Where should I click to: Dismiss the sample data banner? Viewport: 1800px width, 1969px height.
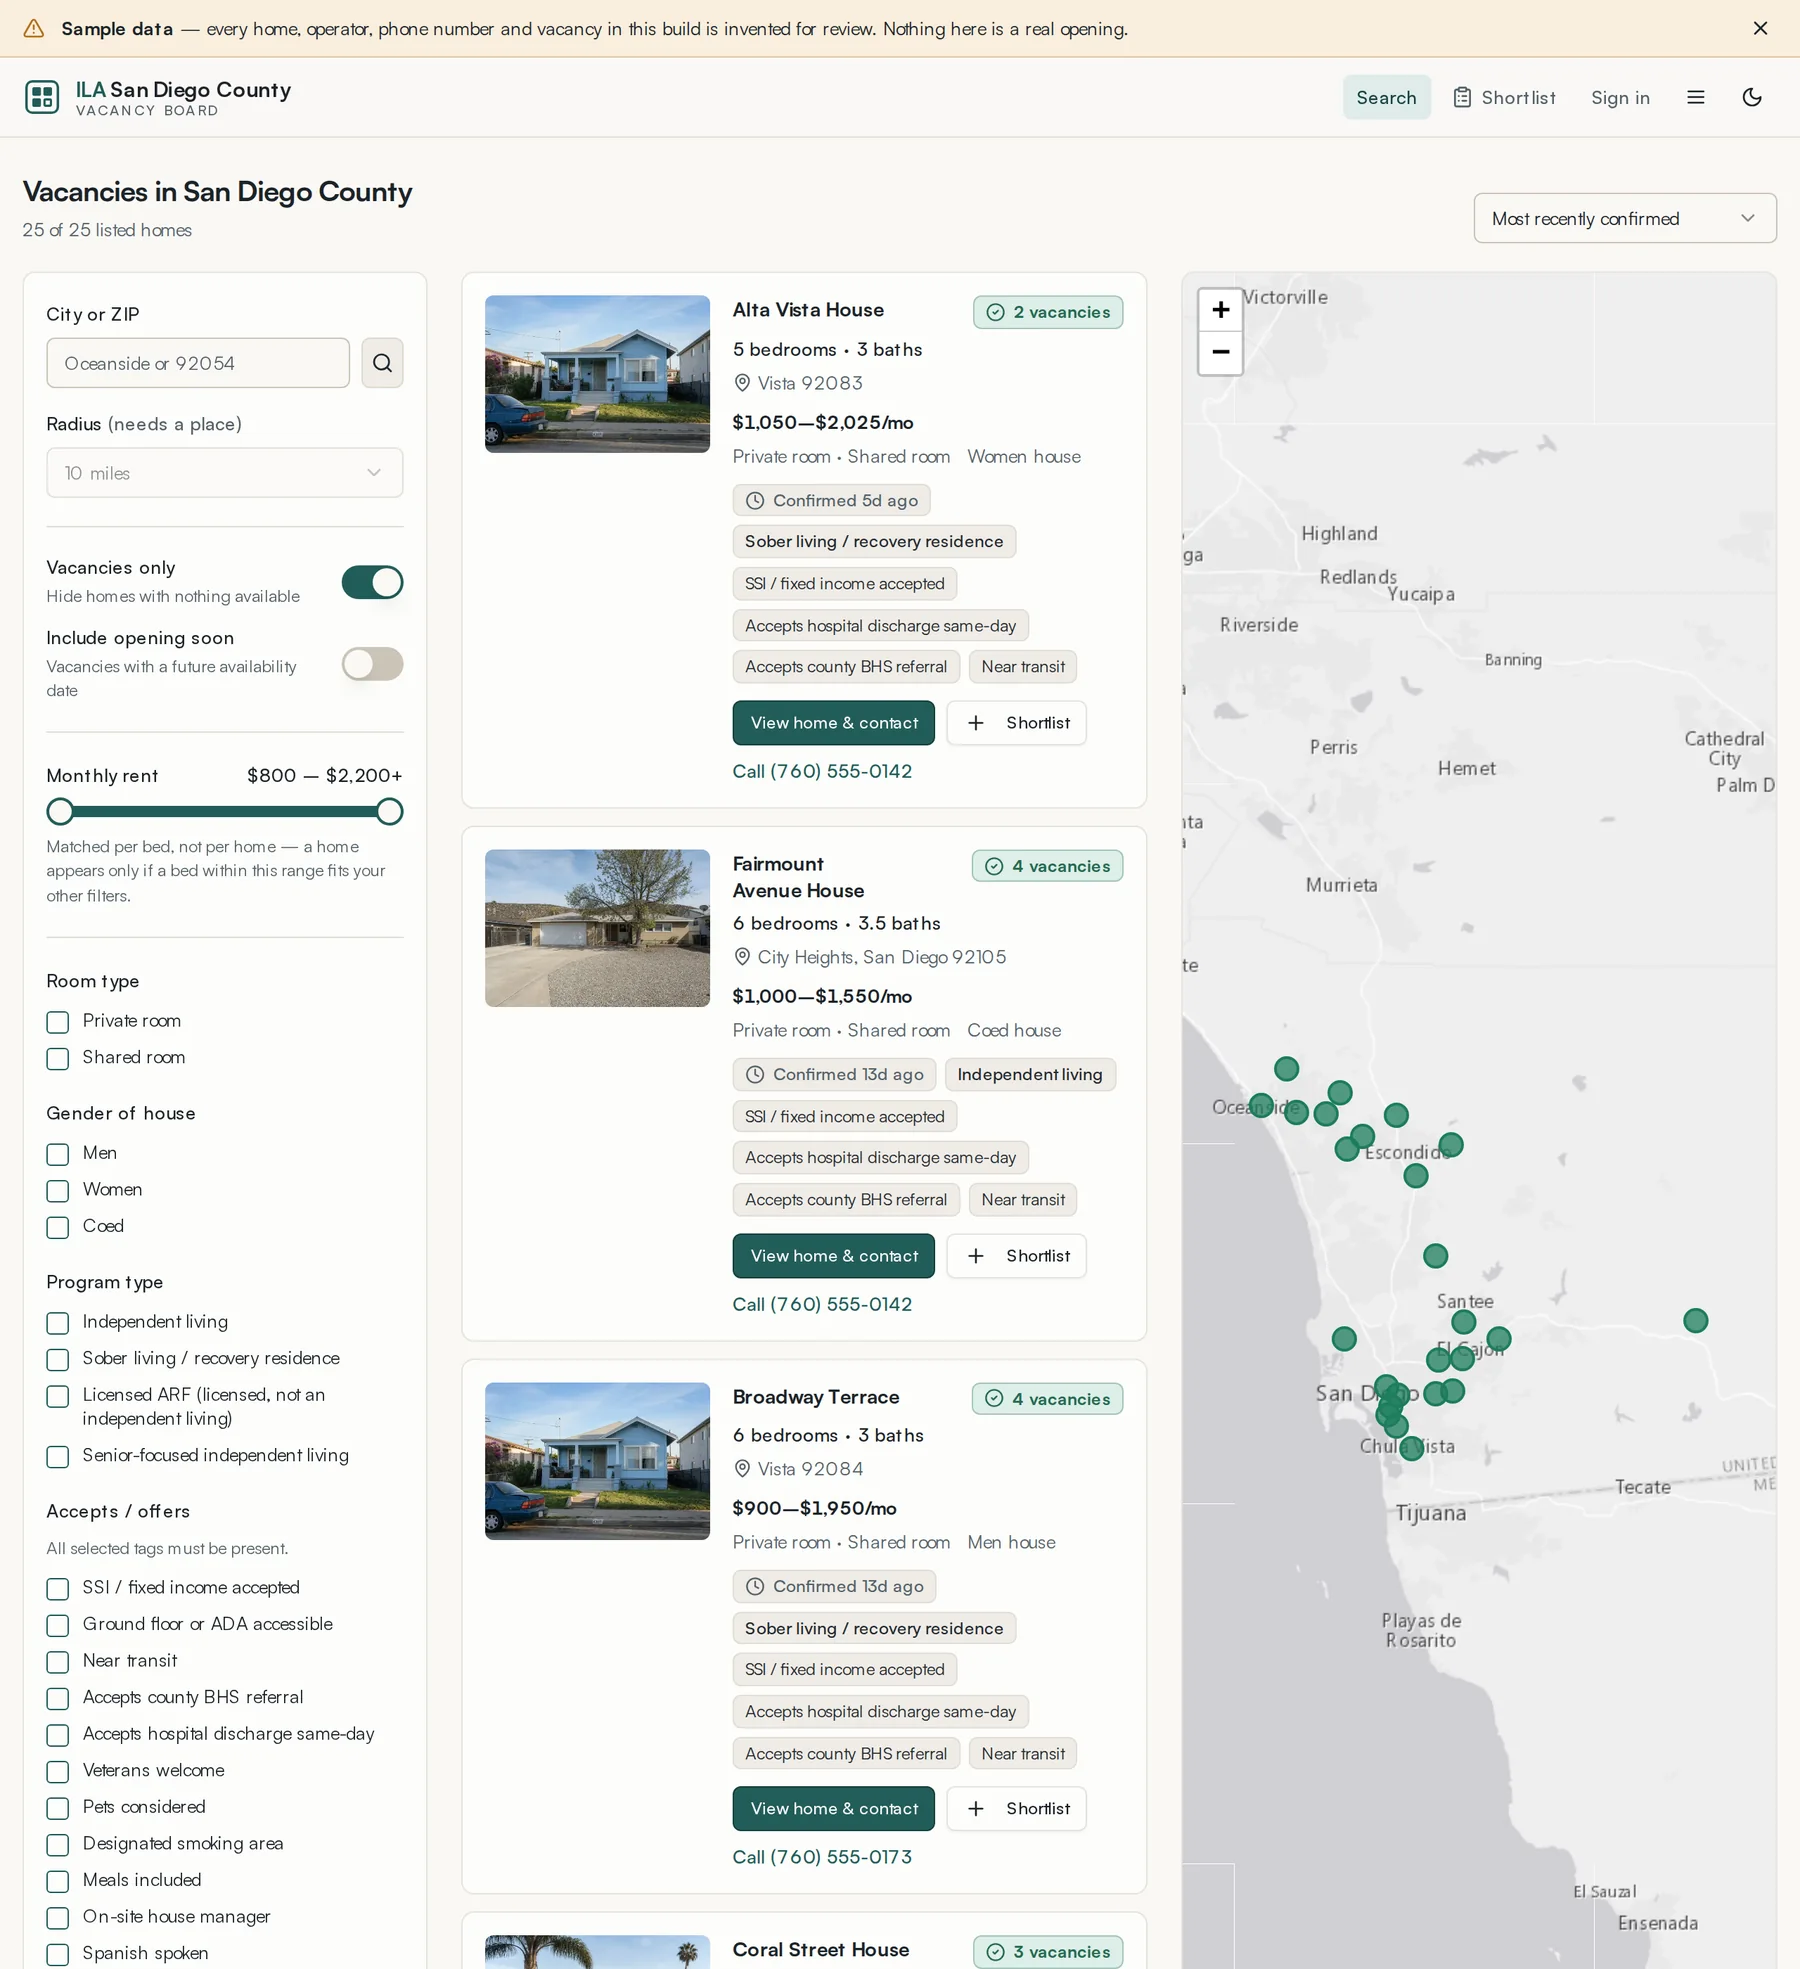(x=1760, y=28)
